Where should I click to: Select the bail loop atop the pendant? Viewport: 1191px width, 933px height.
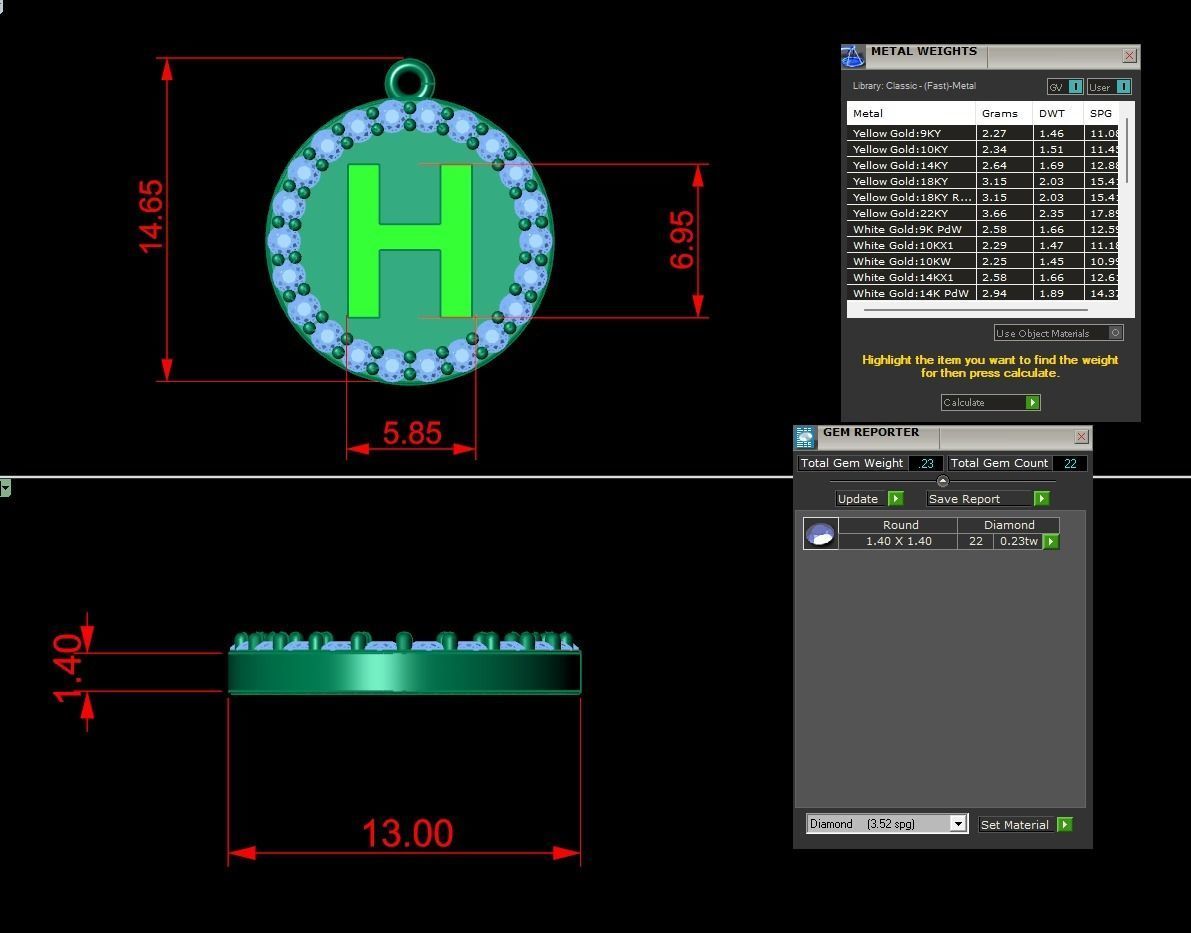point(410,79)
